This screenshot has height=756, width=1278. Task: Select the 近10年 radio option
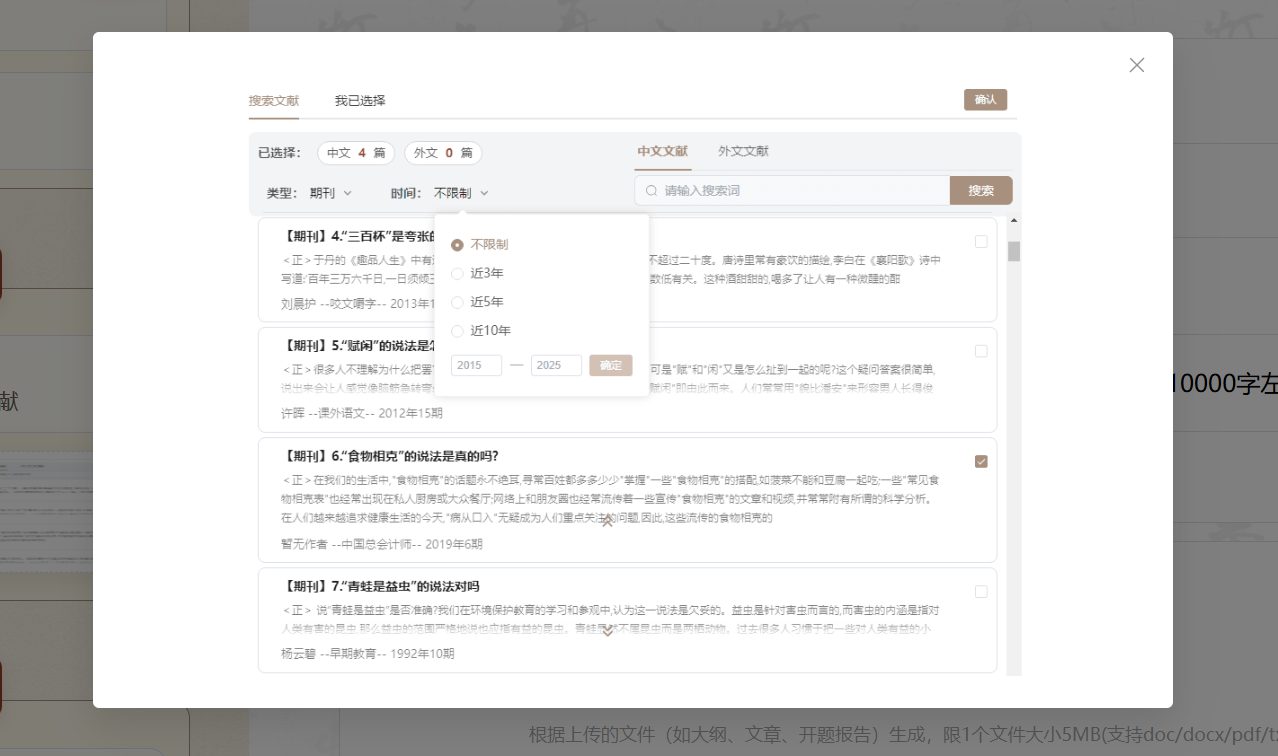pyautogui.click(x=481, y=331)
